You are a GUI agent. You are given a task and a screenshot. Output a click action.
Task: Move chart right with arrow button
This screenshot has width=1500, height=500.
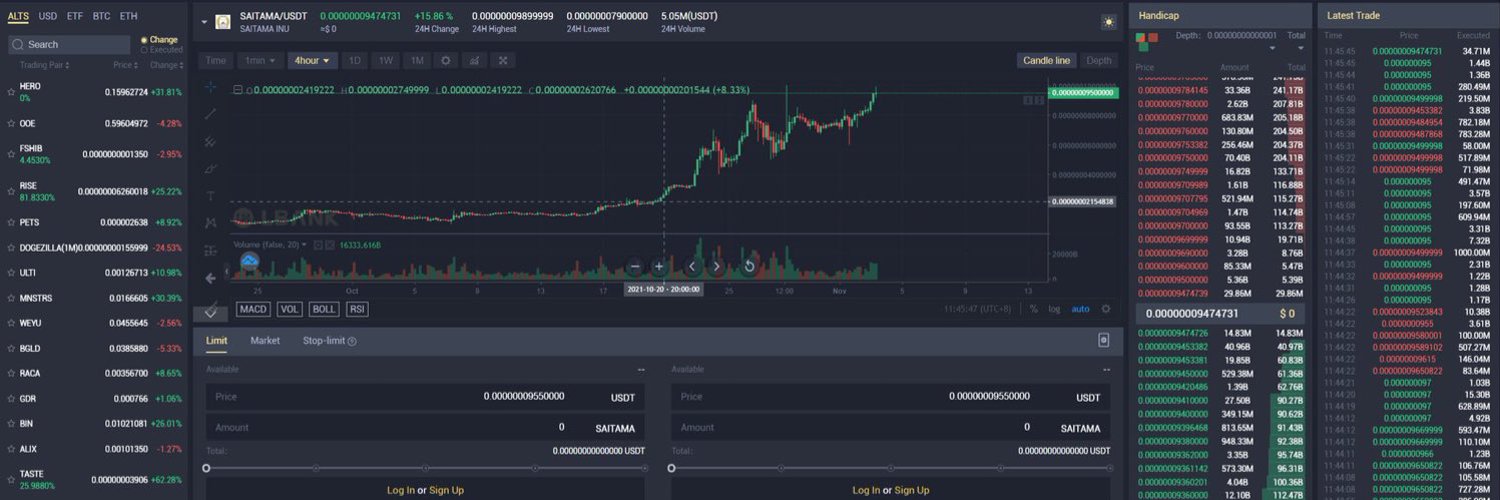(717, 266)
